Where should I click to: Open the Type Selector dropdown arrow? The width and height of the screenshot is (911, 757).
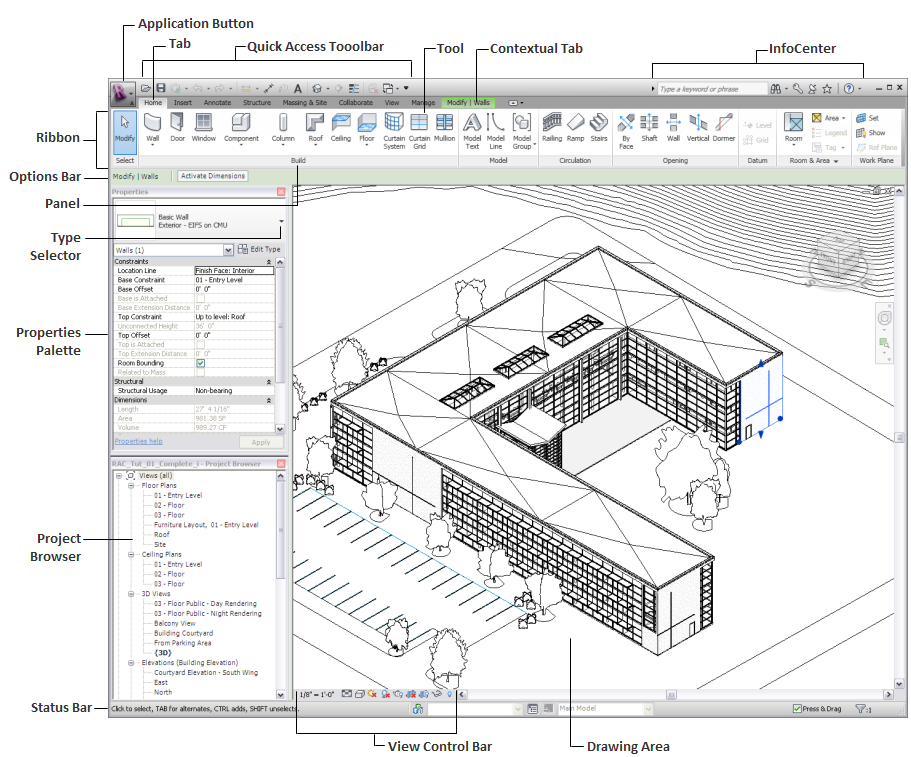[x=281, y=221]
